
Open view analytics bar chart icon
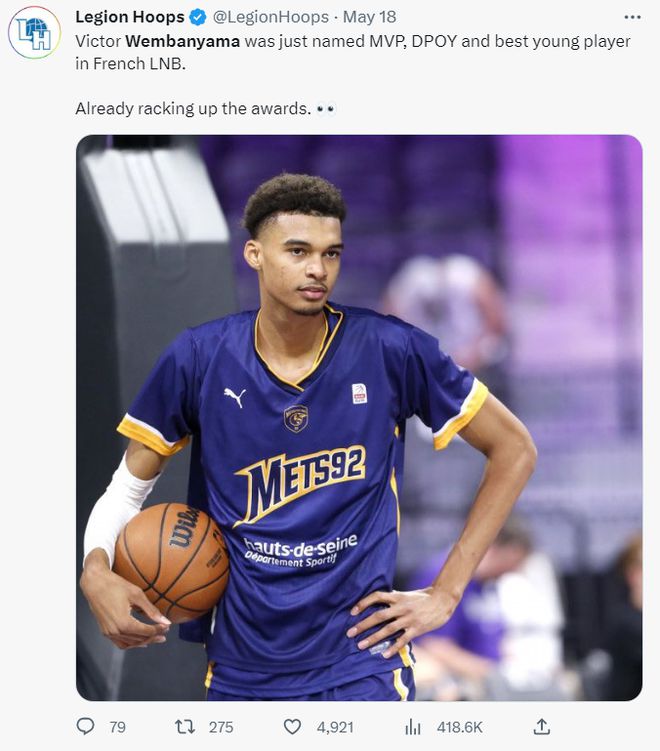click(412, 727)
